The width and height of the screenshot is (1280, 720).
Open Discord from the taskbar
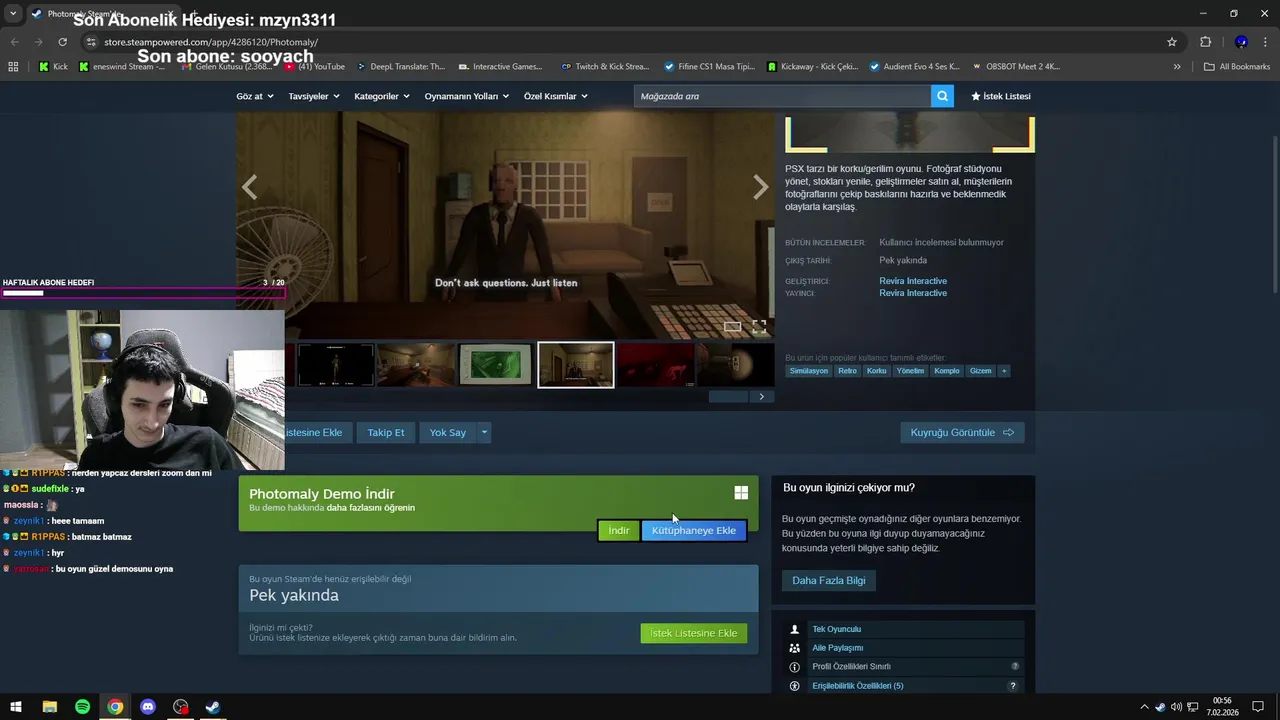click(x=148, y=707)
